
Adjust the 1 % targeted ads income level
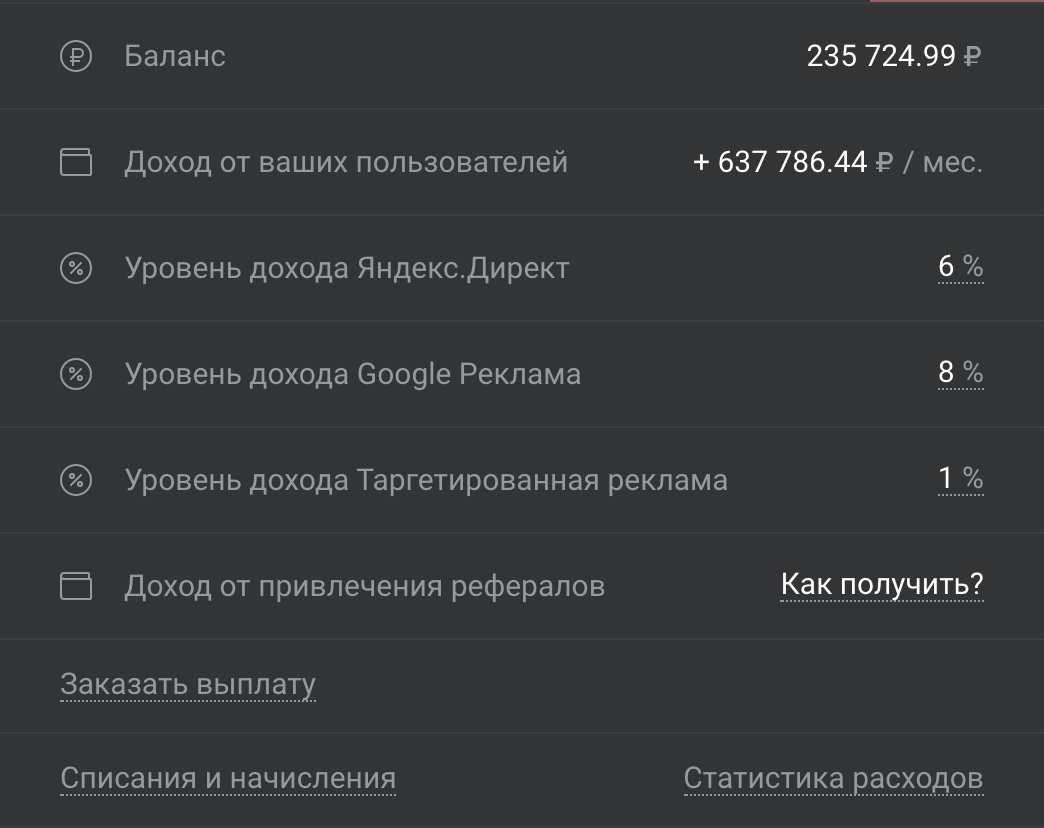(x=959, y=479)
